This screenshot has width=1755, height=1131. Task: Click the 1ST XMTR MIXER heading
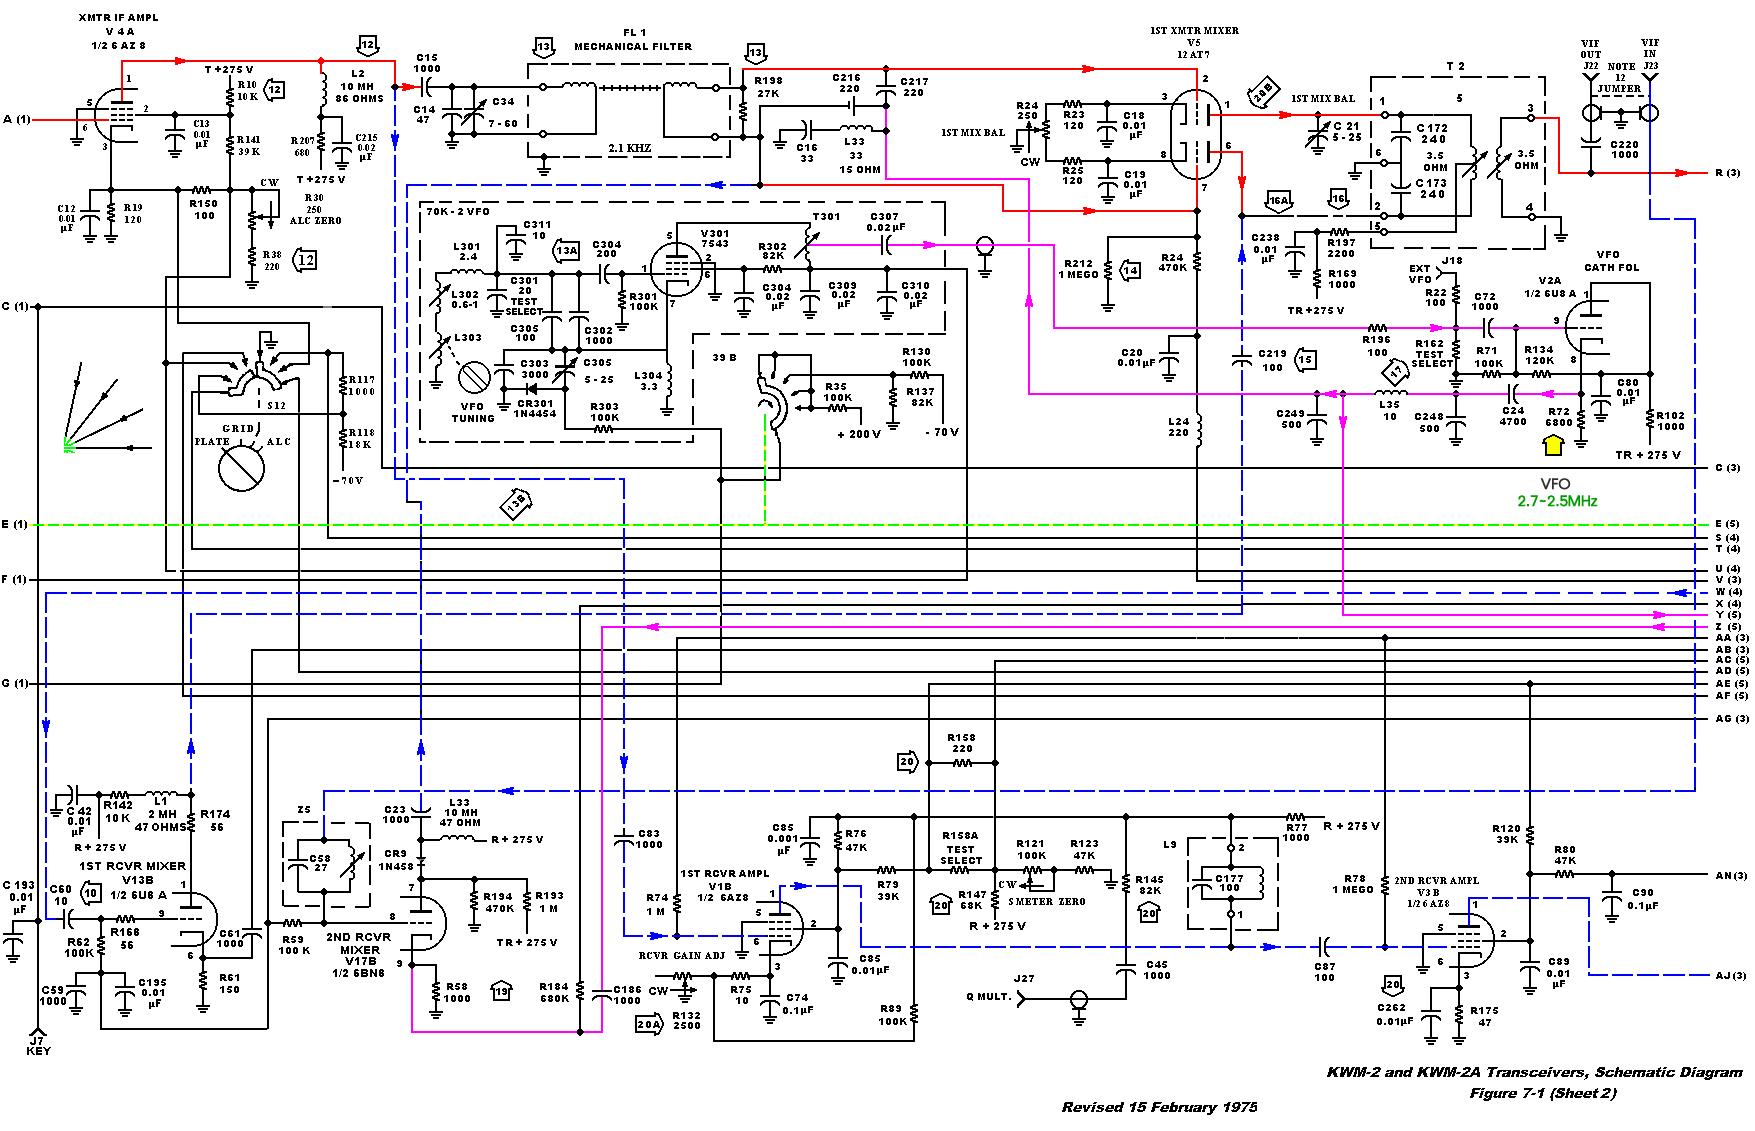click(1194, 31)
